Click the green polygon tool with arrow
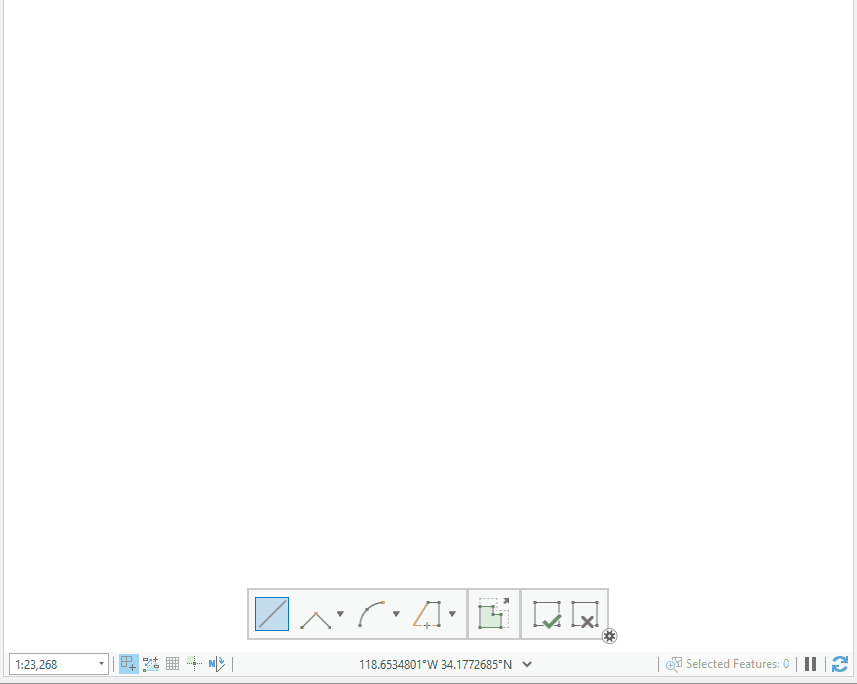This screenshot has height=684, width=857. coord(494,613)
